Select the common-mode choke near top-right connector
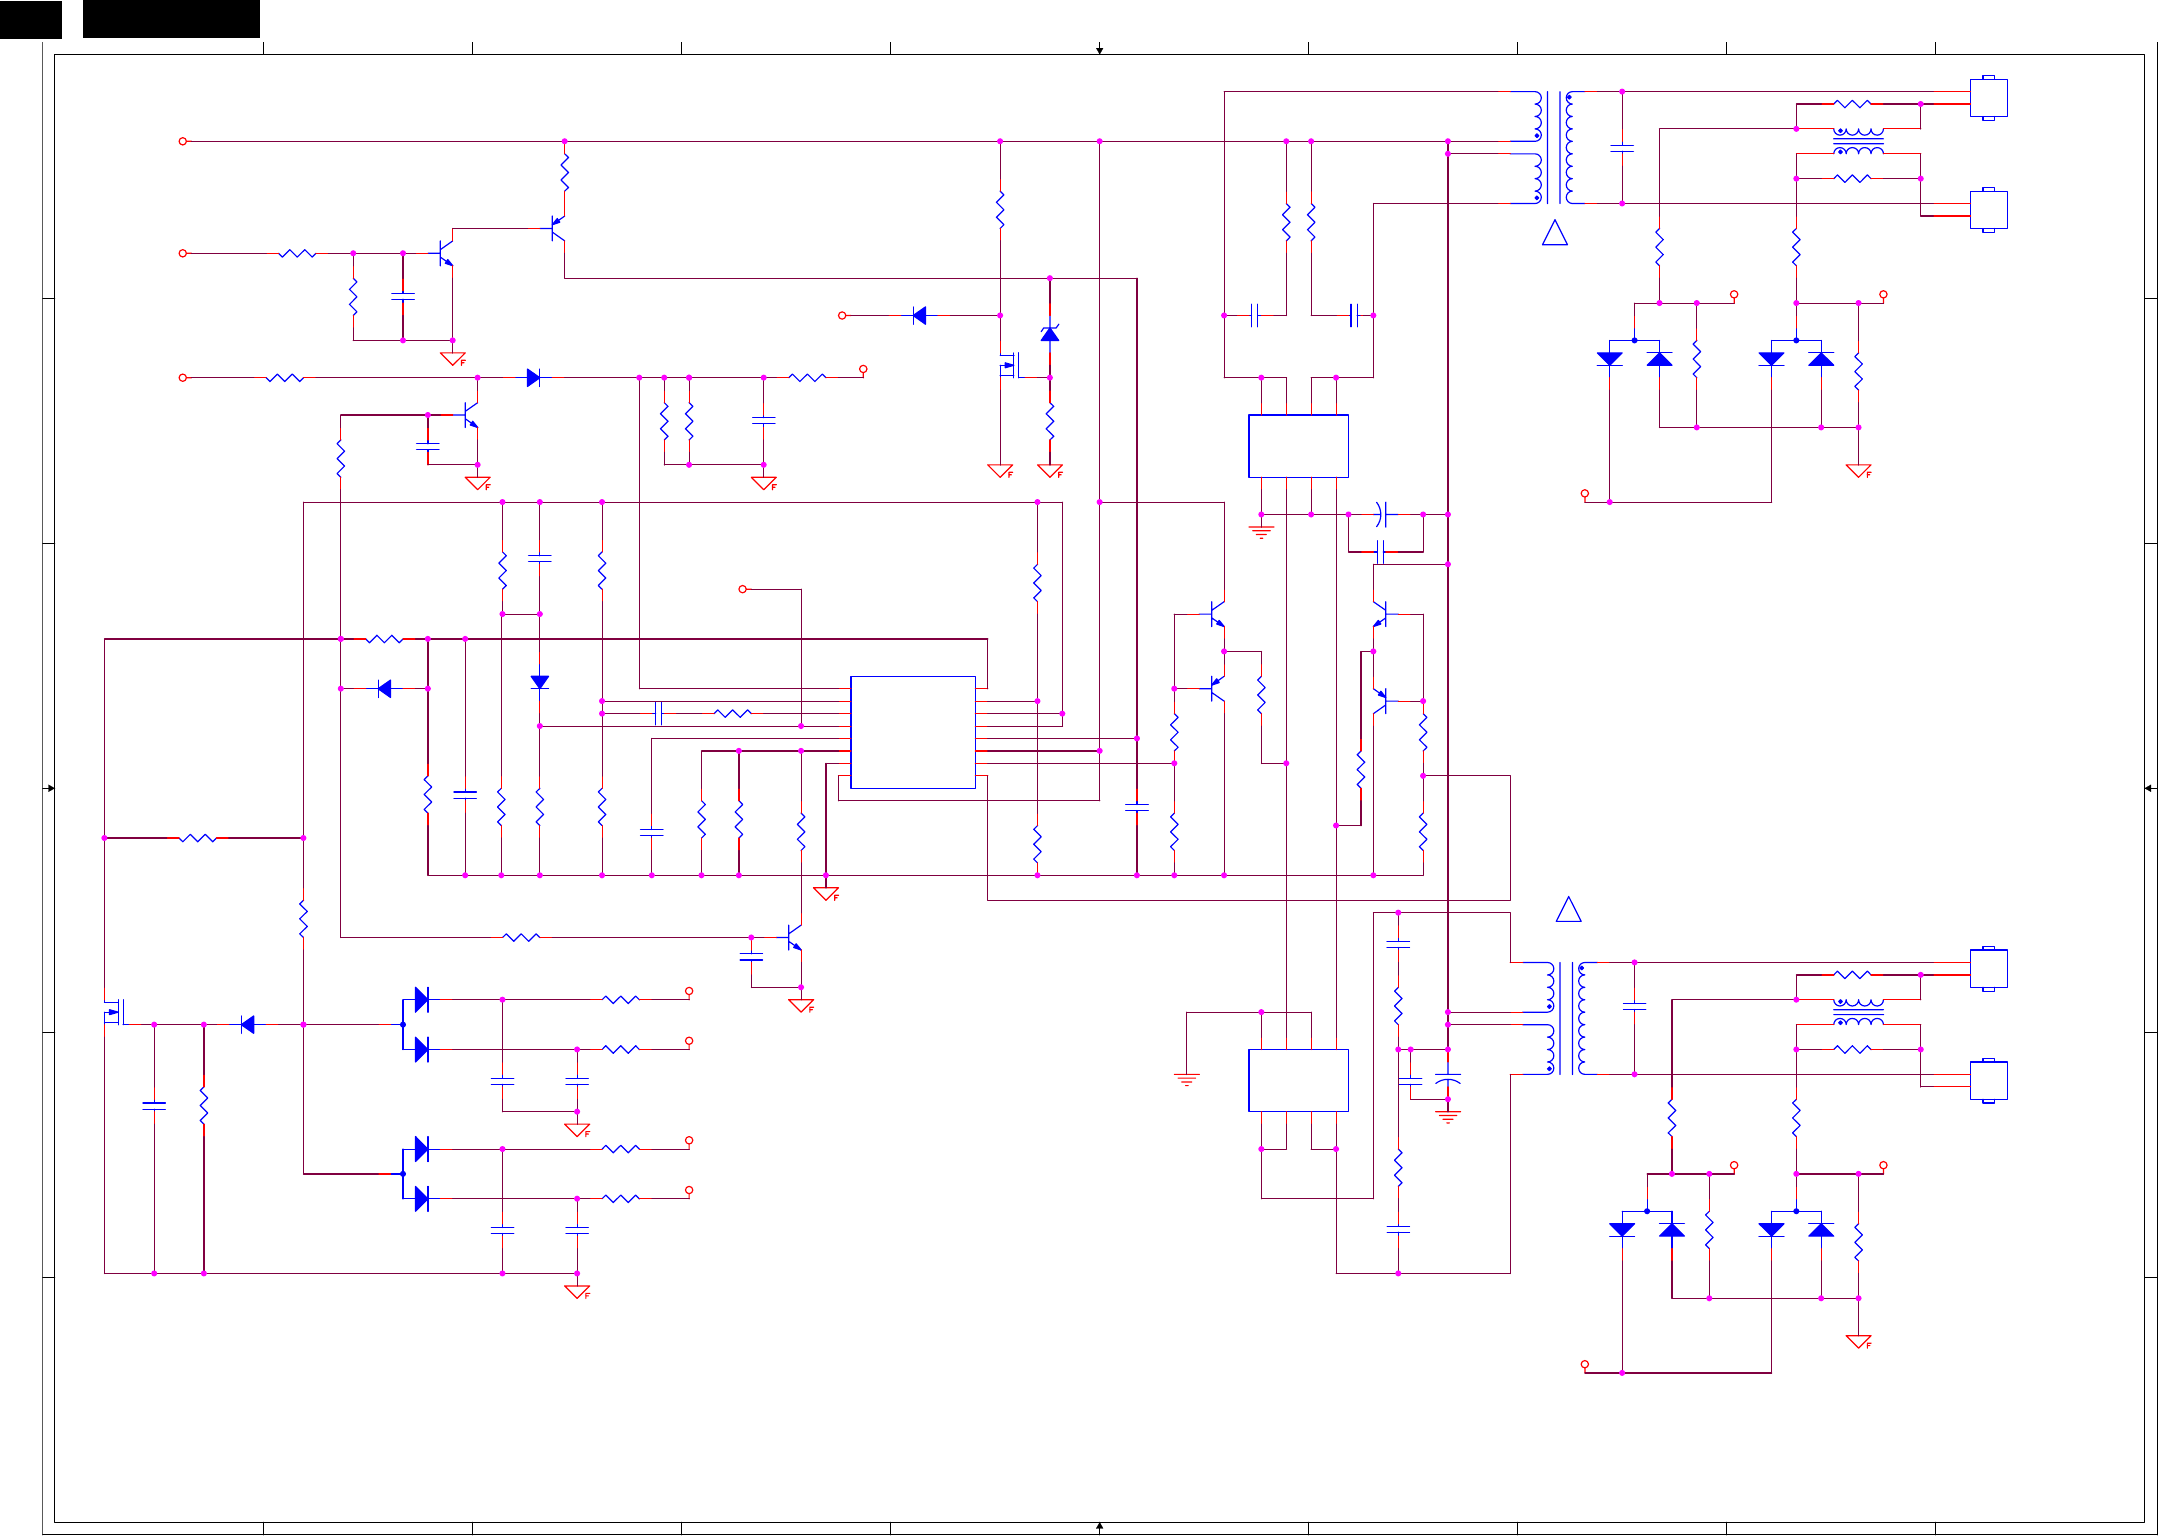Screen dimensions: 2158x1536 click(1858, 141)
